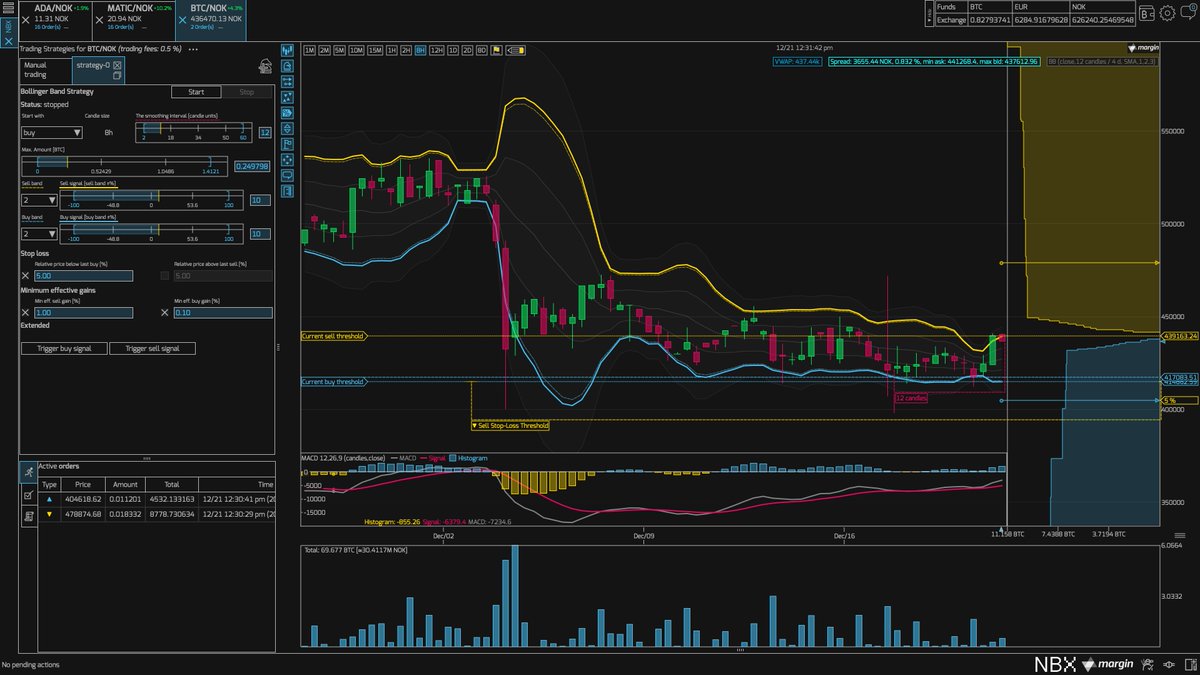This screenshot has height=675, width=1200.
Task: Toggle the Min eff. sell gain X checkbox
Action: (26, 313)
